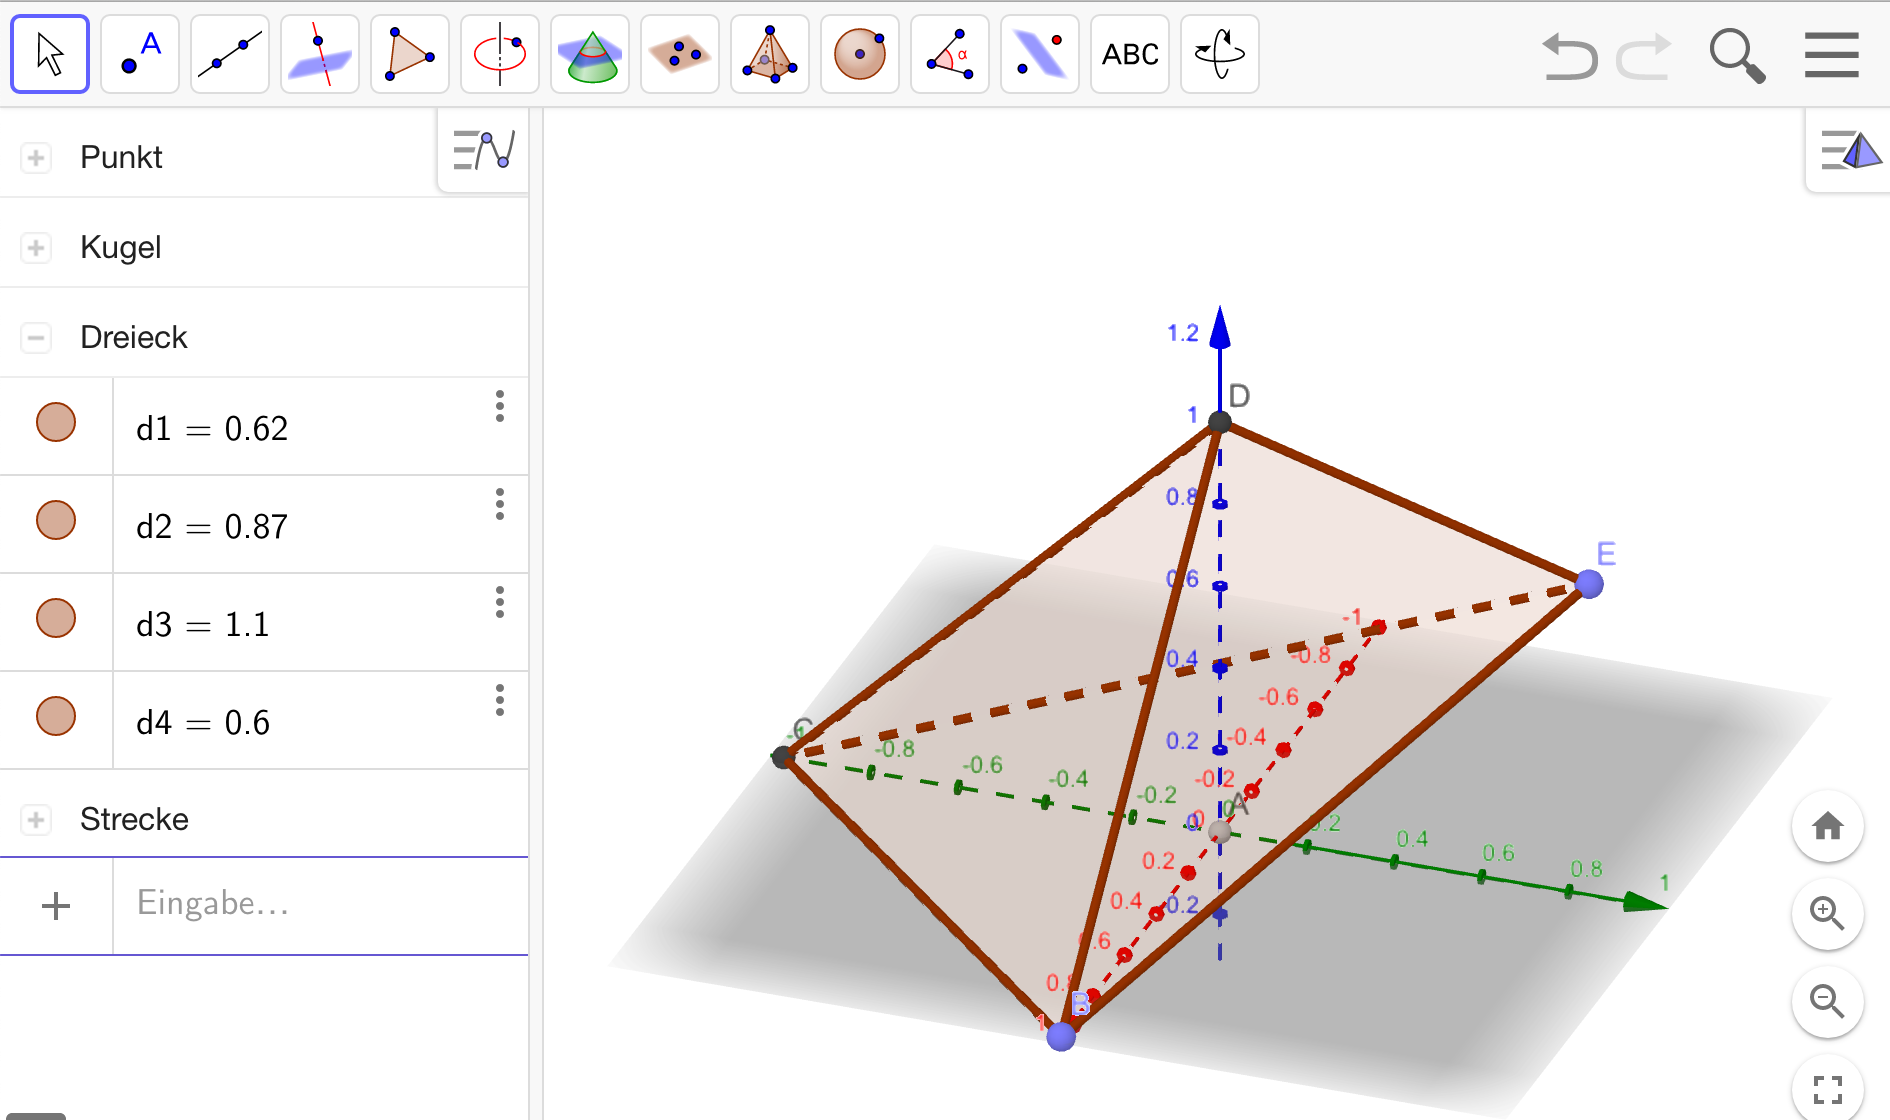Toggle visibility of triangle d2
This screenshot has height=1120, width=1890.
[x=57, y=520]
